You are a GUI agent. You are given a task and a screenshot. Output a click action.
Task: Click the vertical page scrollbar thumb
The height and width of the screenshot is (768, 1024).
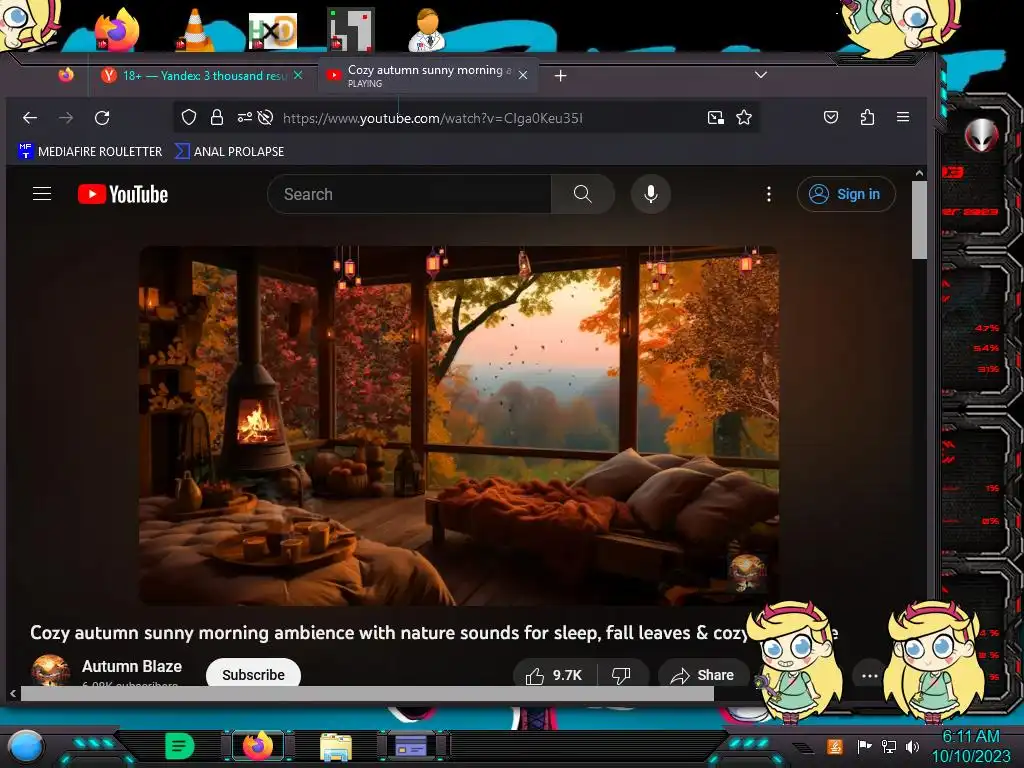[x=920, y=219]
